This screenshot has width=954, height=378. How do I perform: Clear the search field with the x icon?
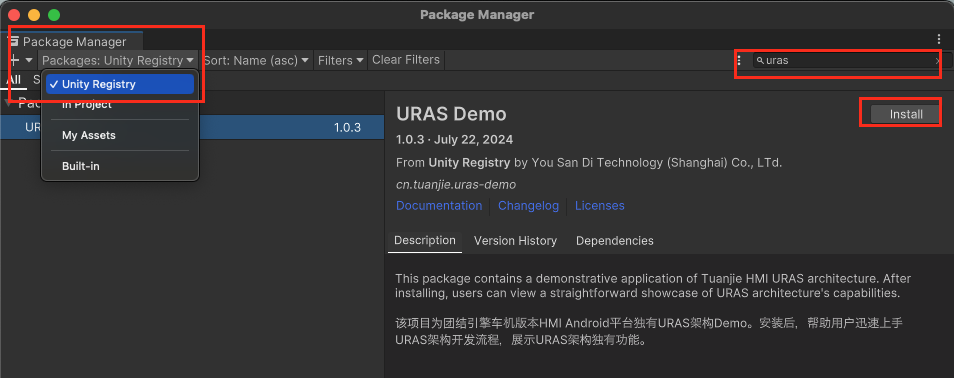point(938,60)
